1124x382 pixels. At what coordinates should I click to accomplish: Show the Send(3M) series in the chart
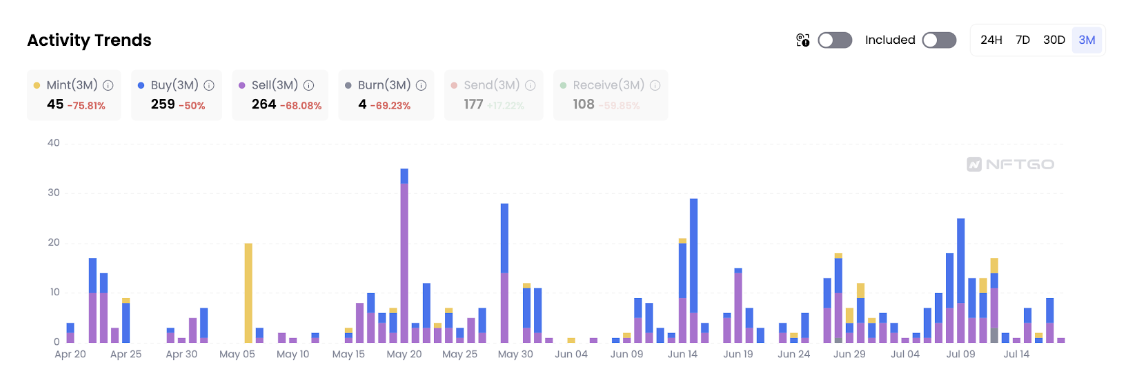pyautogui.click(x=494, y=95)
